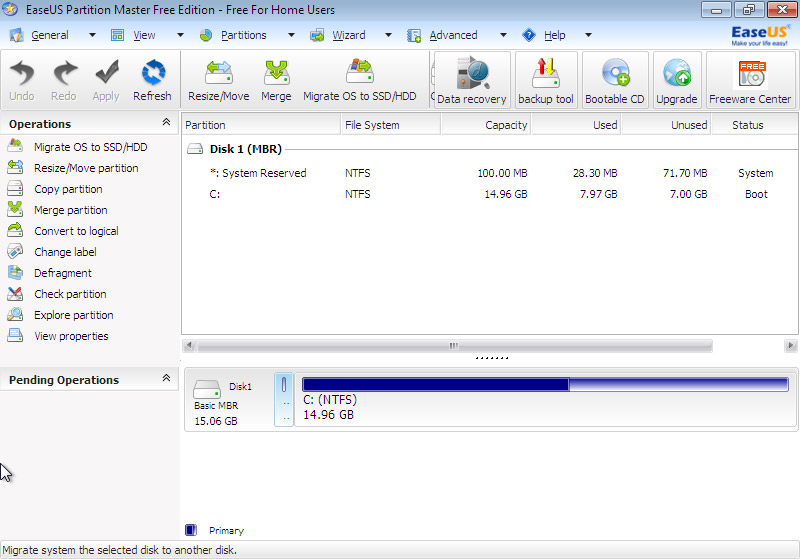This screenshot has width=800, height=559.
Task: Click the 14.96 GB capacity cell
Action: [x=506, y=194]
